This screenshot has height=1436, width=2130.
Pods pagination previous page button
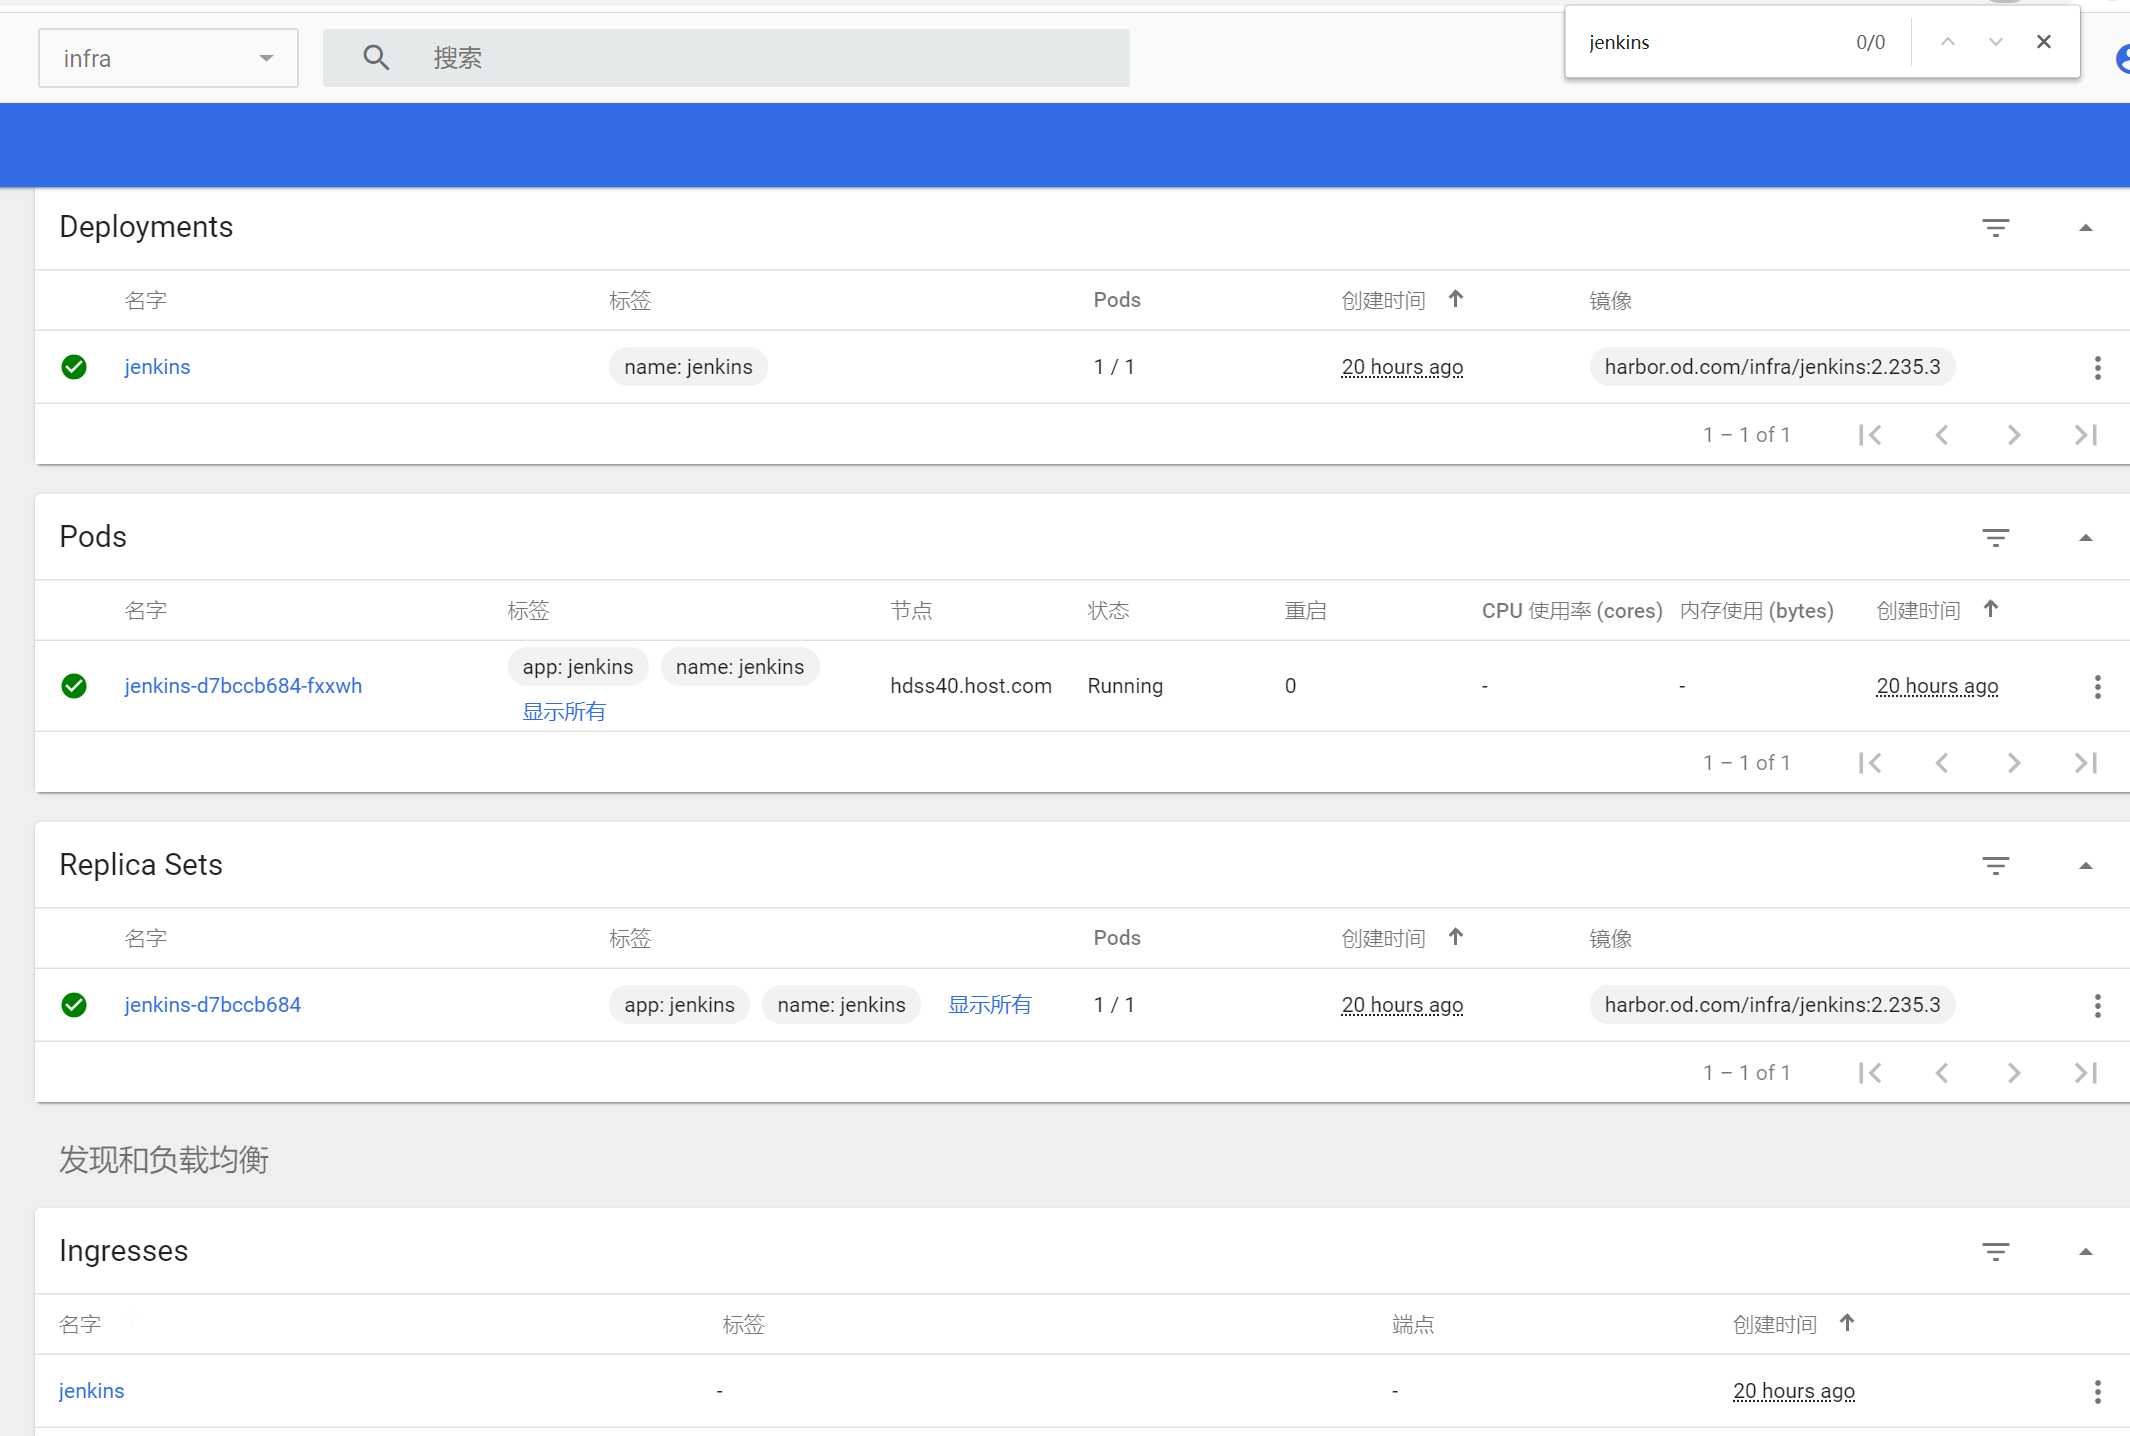tap(1941, 763)
